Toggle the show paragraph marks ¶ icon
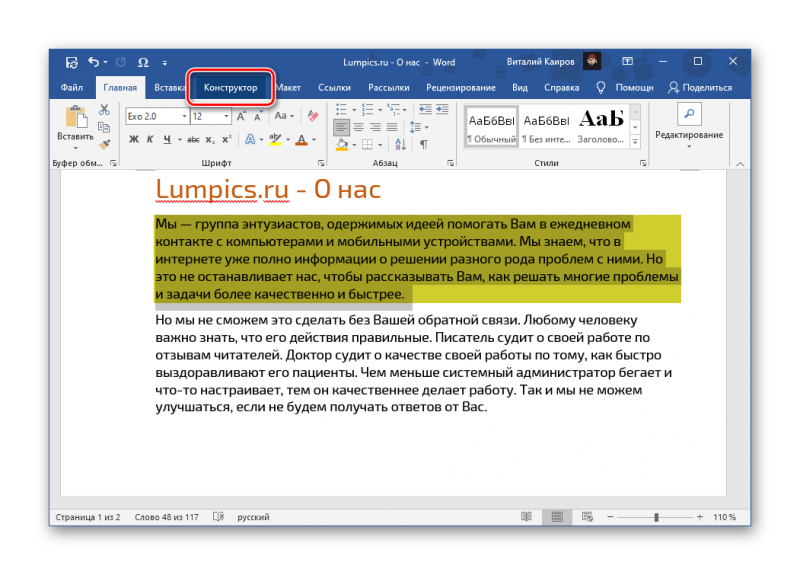Screen dimensions: 800x575 [x=424, y=145]
